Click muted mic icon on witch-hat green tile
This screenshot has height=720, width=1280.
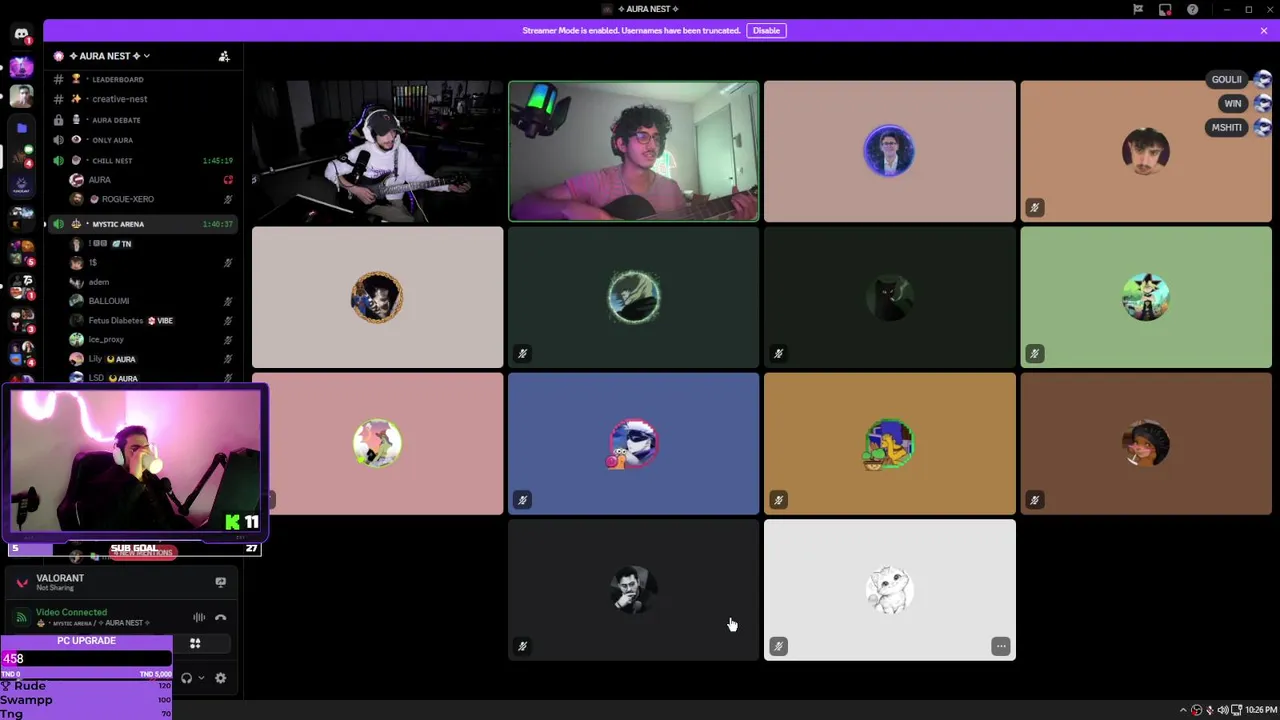click(1034, 354)
